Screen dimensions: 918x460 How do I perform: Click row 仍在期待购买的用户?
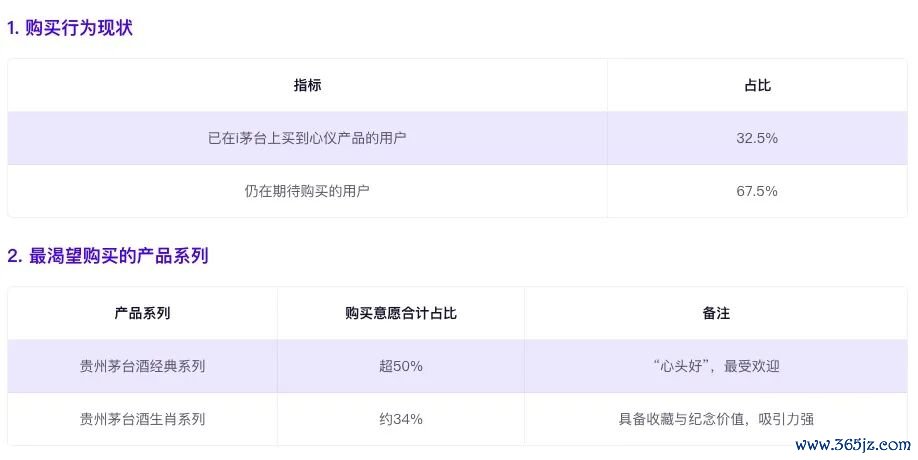coord(457,191)
